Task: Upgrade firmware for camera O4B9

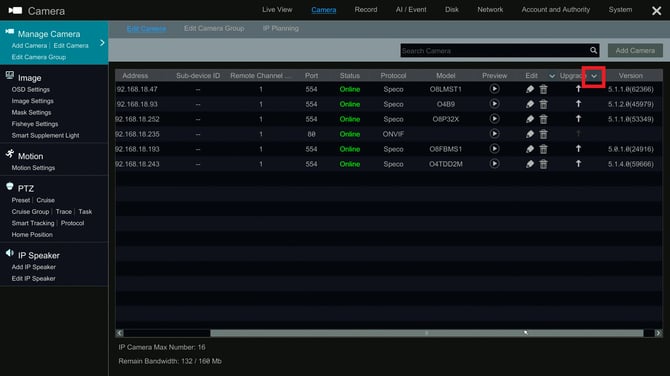Action: pos(578,103)
